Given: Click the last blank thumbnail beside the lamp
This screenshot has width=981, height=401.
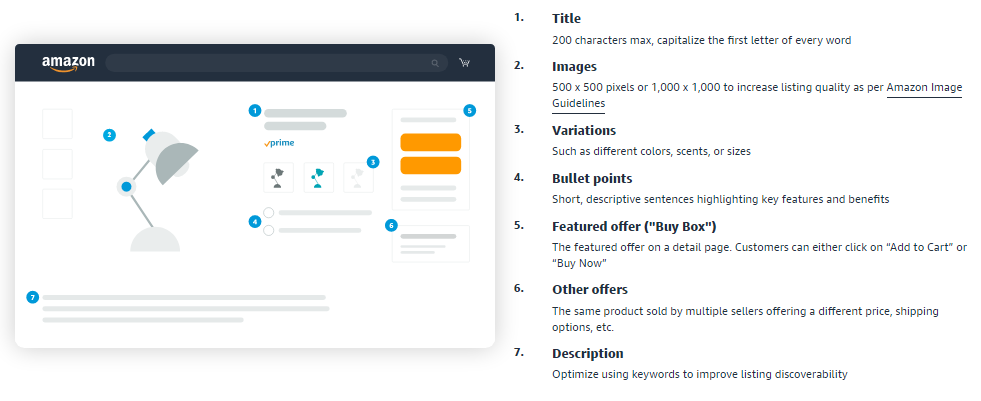Looking at the screenshot, I should [x=58, y=204].
